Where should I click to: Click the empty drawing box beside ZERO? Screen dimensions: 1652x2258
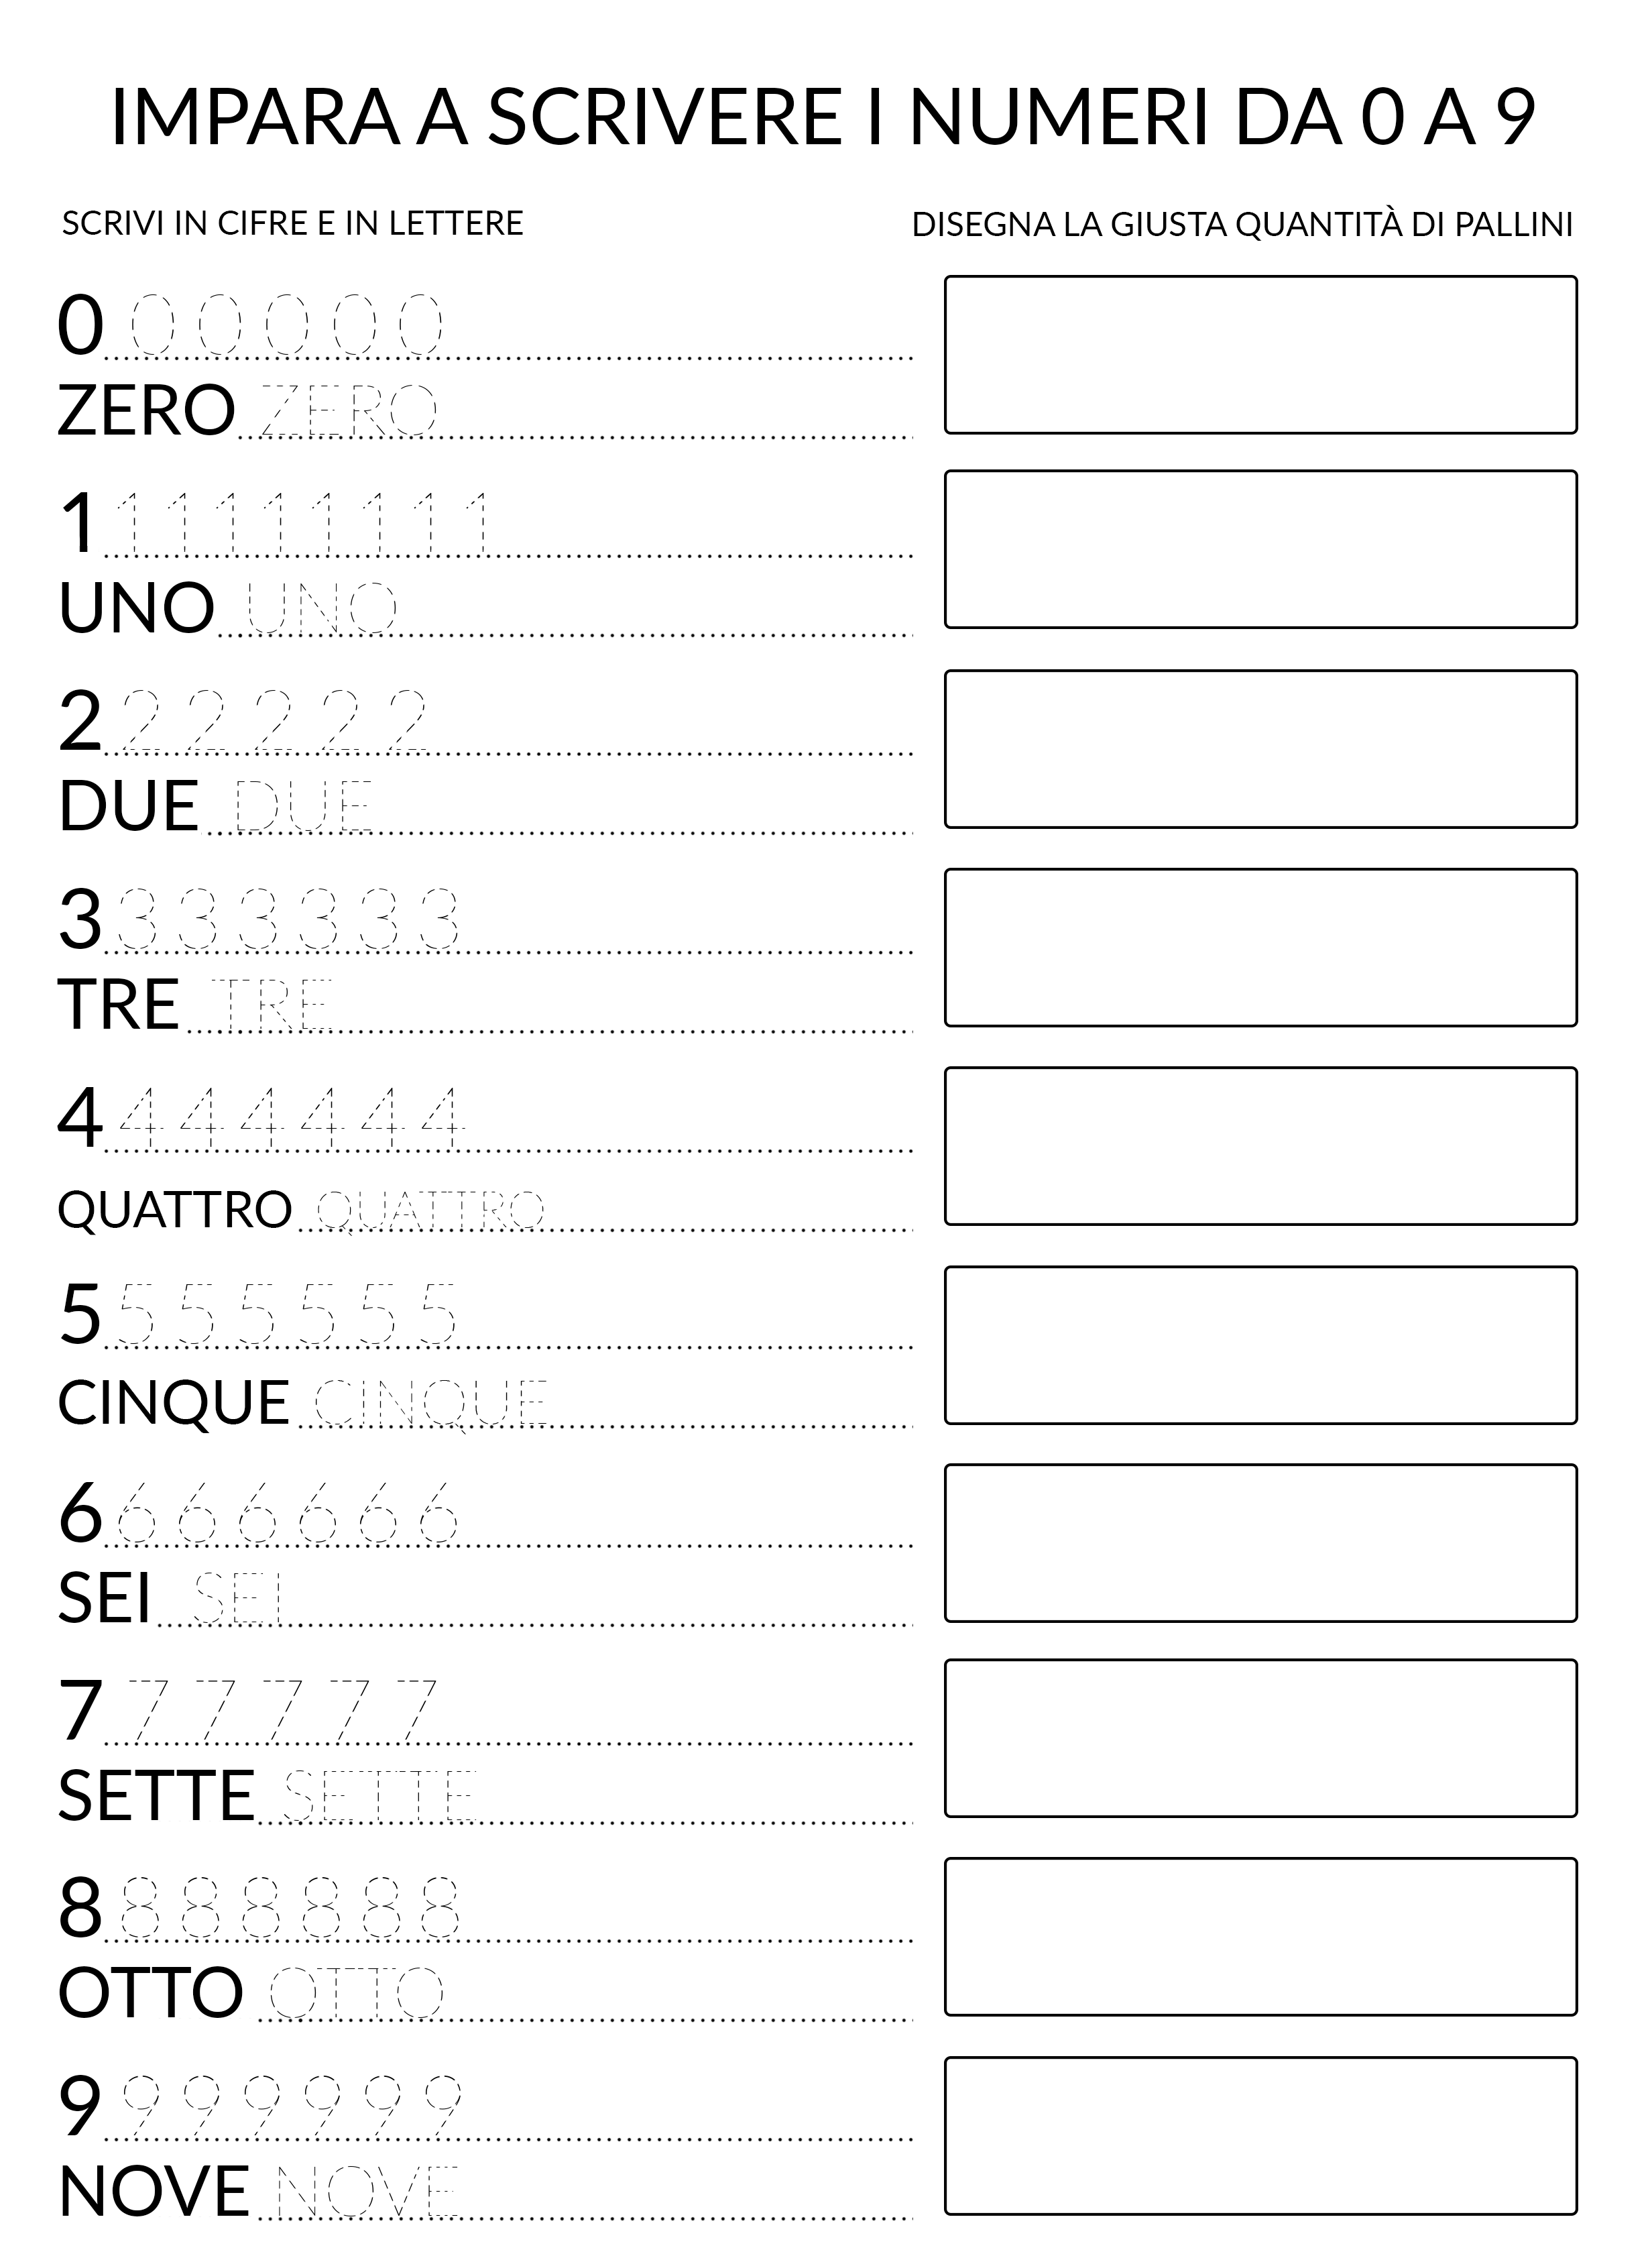(1260, 355)
